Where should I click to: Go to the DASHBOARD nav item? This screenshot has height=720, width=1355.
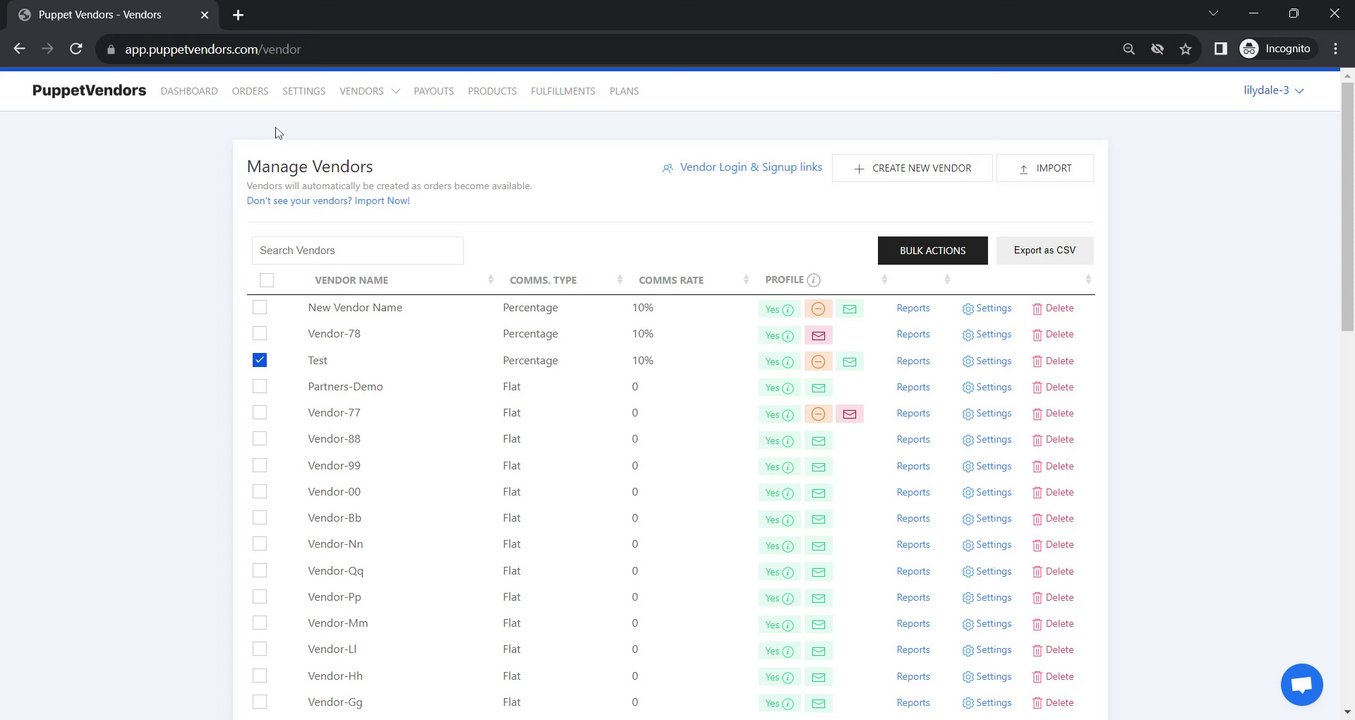coord(189,91)
